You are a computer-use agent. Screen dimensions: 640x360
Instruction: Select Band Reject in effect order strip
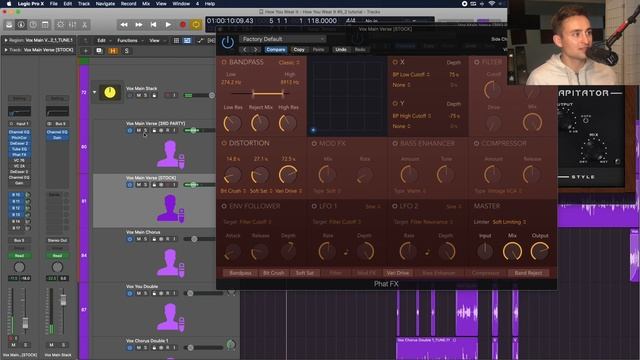point(528,273)
